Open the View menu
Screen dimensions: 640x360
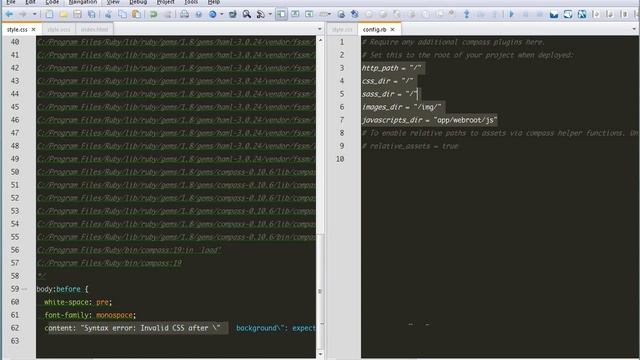(x=113, y=2)
